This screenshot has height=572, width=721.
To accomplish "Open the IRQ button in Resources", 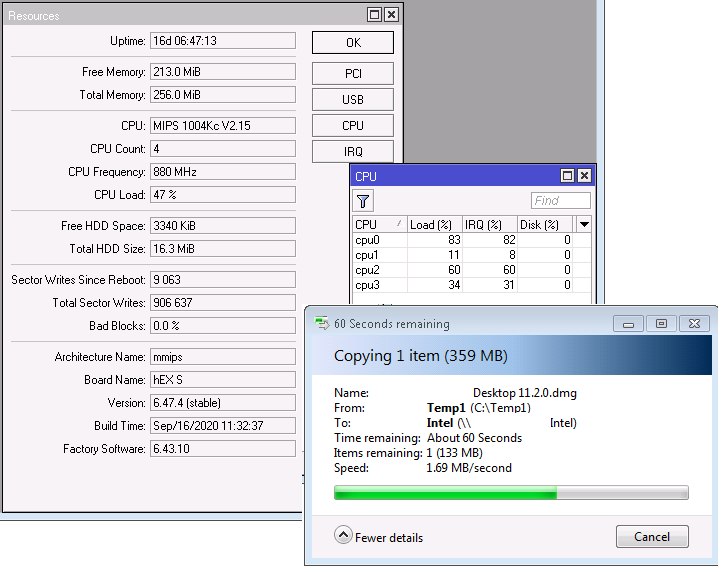I will click(x=353, y=151).
